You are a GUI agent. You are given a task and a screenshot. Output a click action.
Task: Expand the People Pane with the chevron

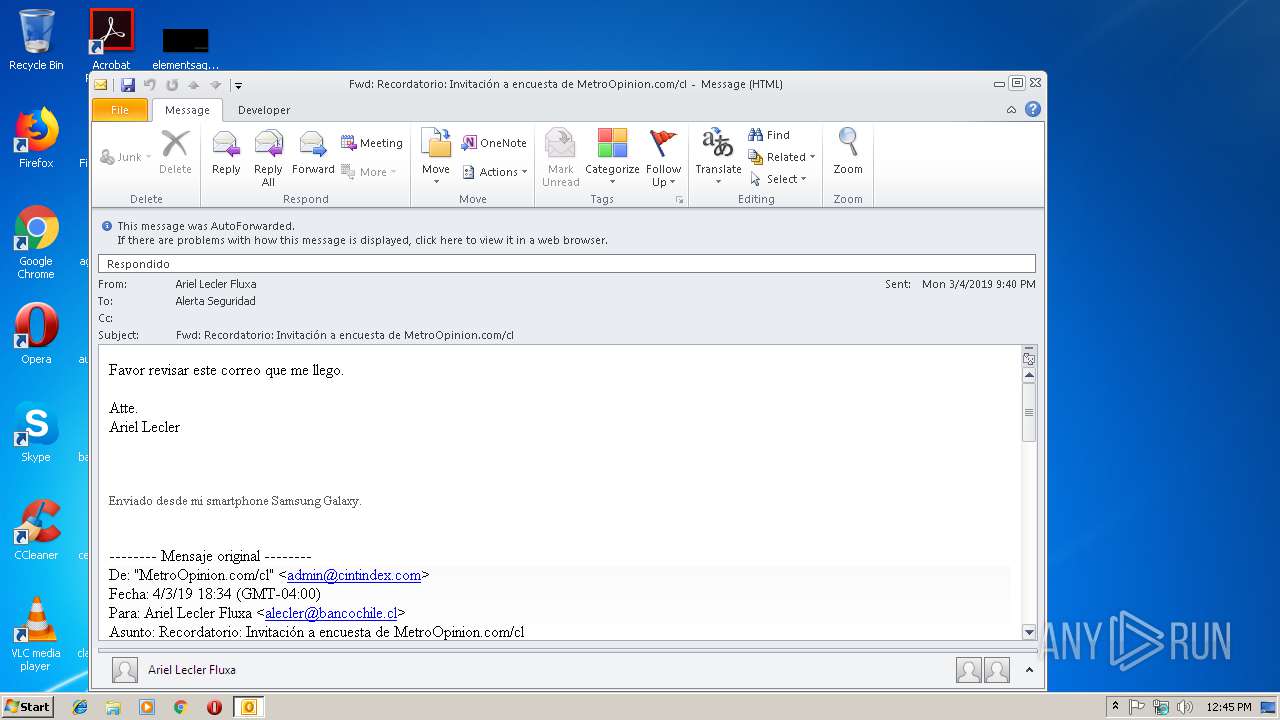(1030, 670)
